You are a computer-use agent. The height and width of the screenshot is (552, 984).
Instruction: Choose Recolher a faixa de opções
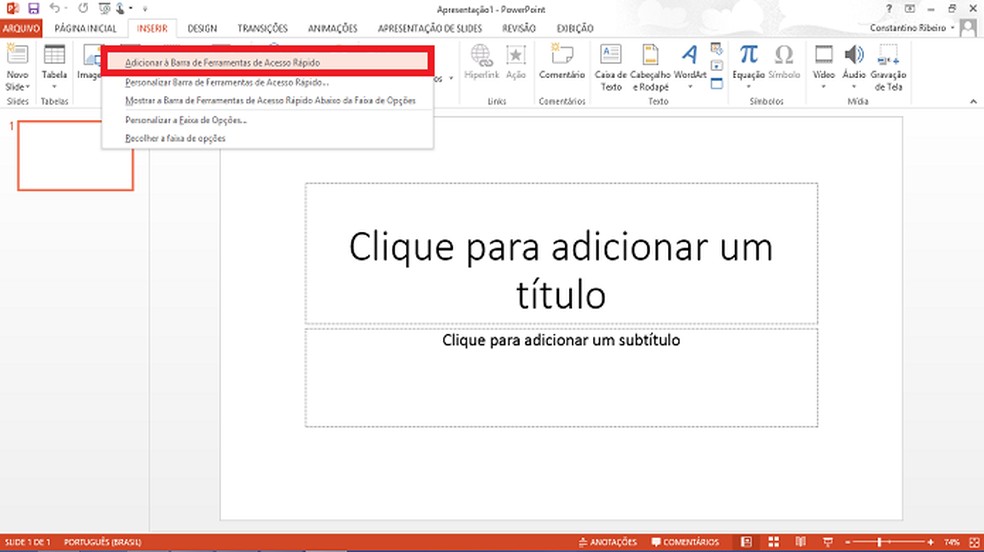(267, 138)
